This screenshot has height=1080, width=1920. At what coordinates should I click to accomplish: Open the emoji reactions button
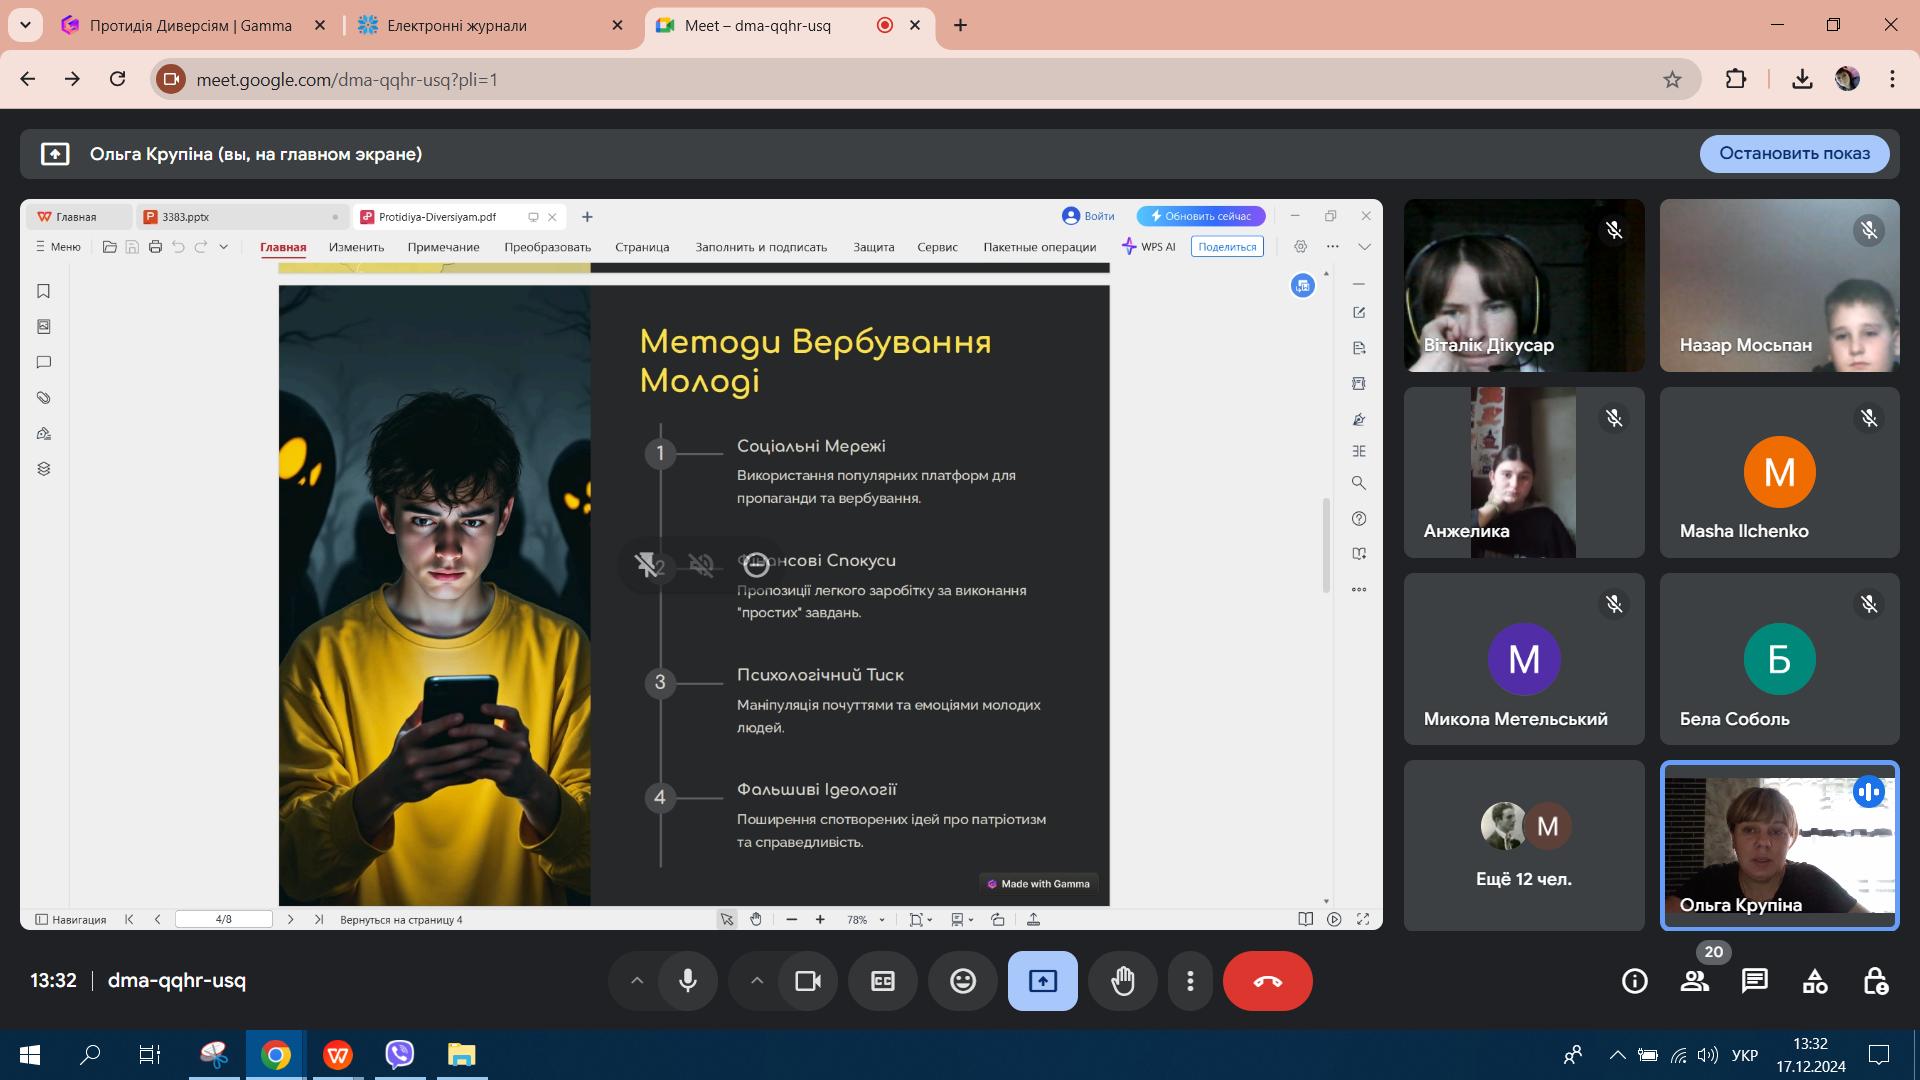962,981
